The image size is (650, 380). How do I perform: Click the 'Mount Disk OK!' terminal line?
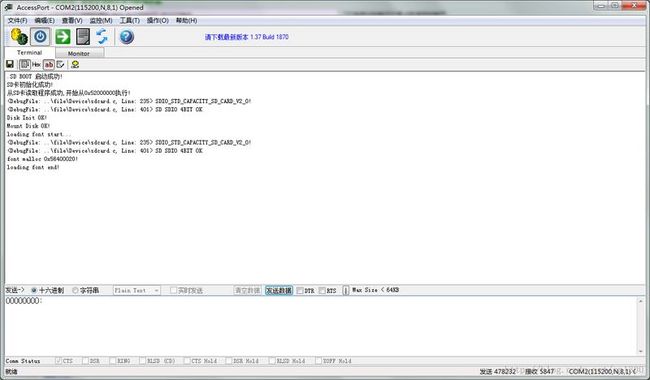pyautogui.click(x=28, y=126)
